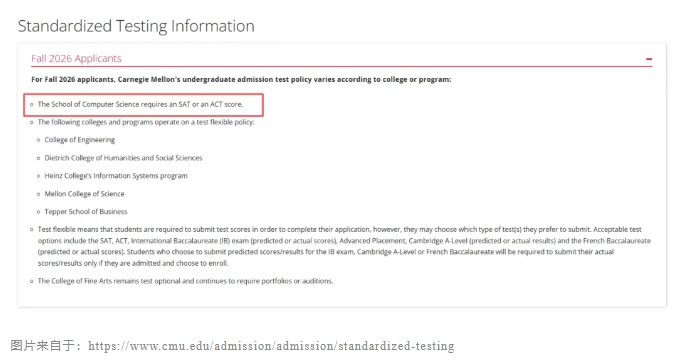This screenshot has height=362, width=696.
Task: Select the School of Computer Science requirement line
Action: coord(140,104)
